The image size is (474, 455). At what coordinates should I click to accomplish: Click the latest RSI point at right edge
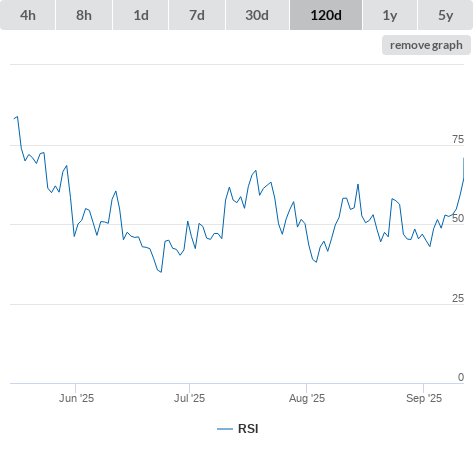point(463,159)
